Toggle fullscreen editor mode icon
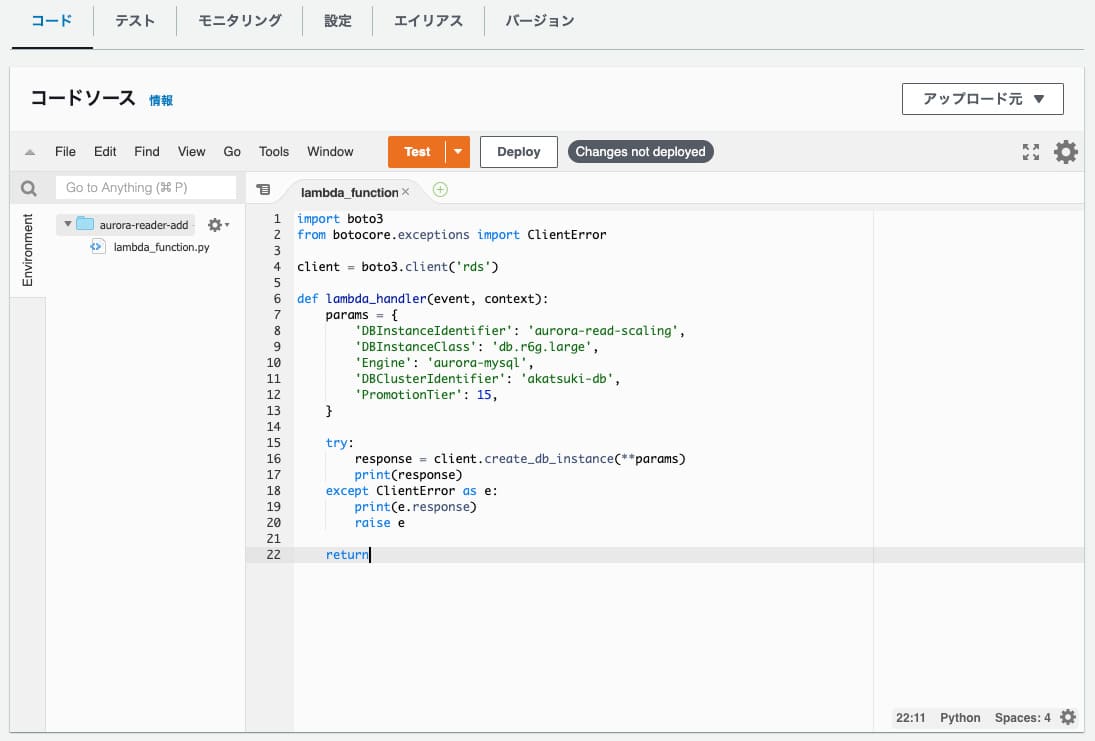The width and height of the screenshot is (1095, 741). click(x=1031, y=152)
